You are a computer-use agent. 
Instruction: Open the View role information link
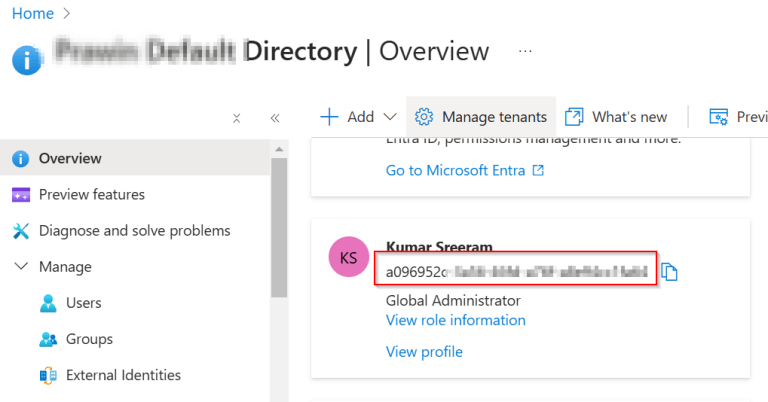pos(455,320)
